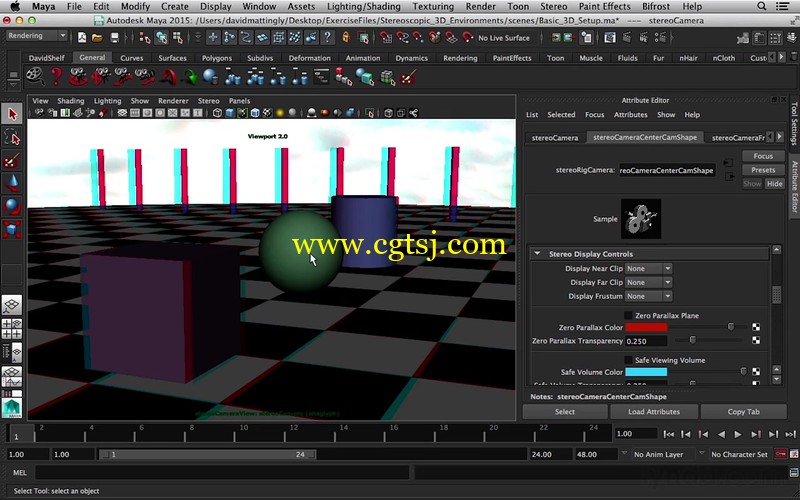Select the arrow Select tool in toolbox
Viewport: 800px width, 500px height.
click(x=12, y=113)
